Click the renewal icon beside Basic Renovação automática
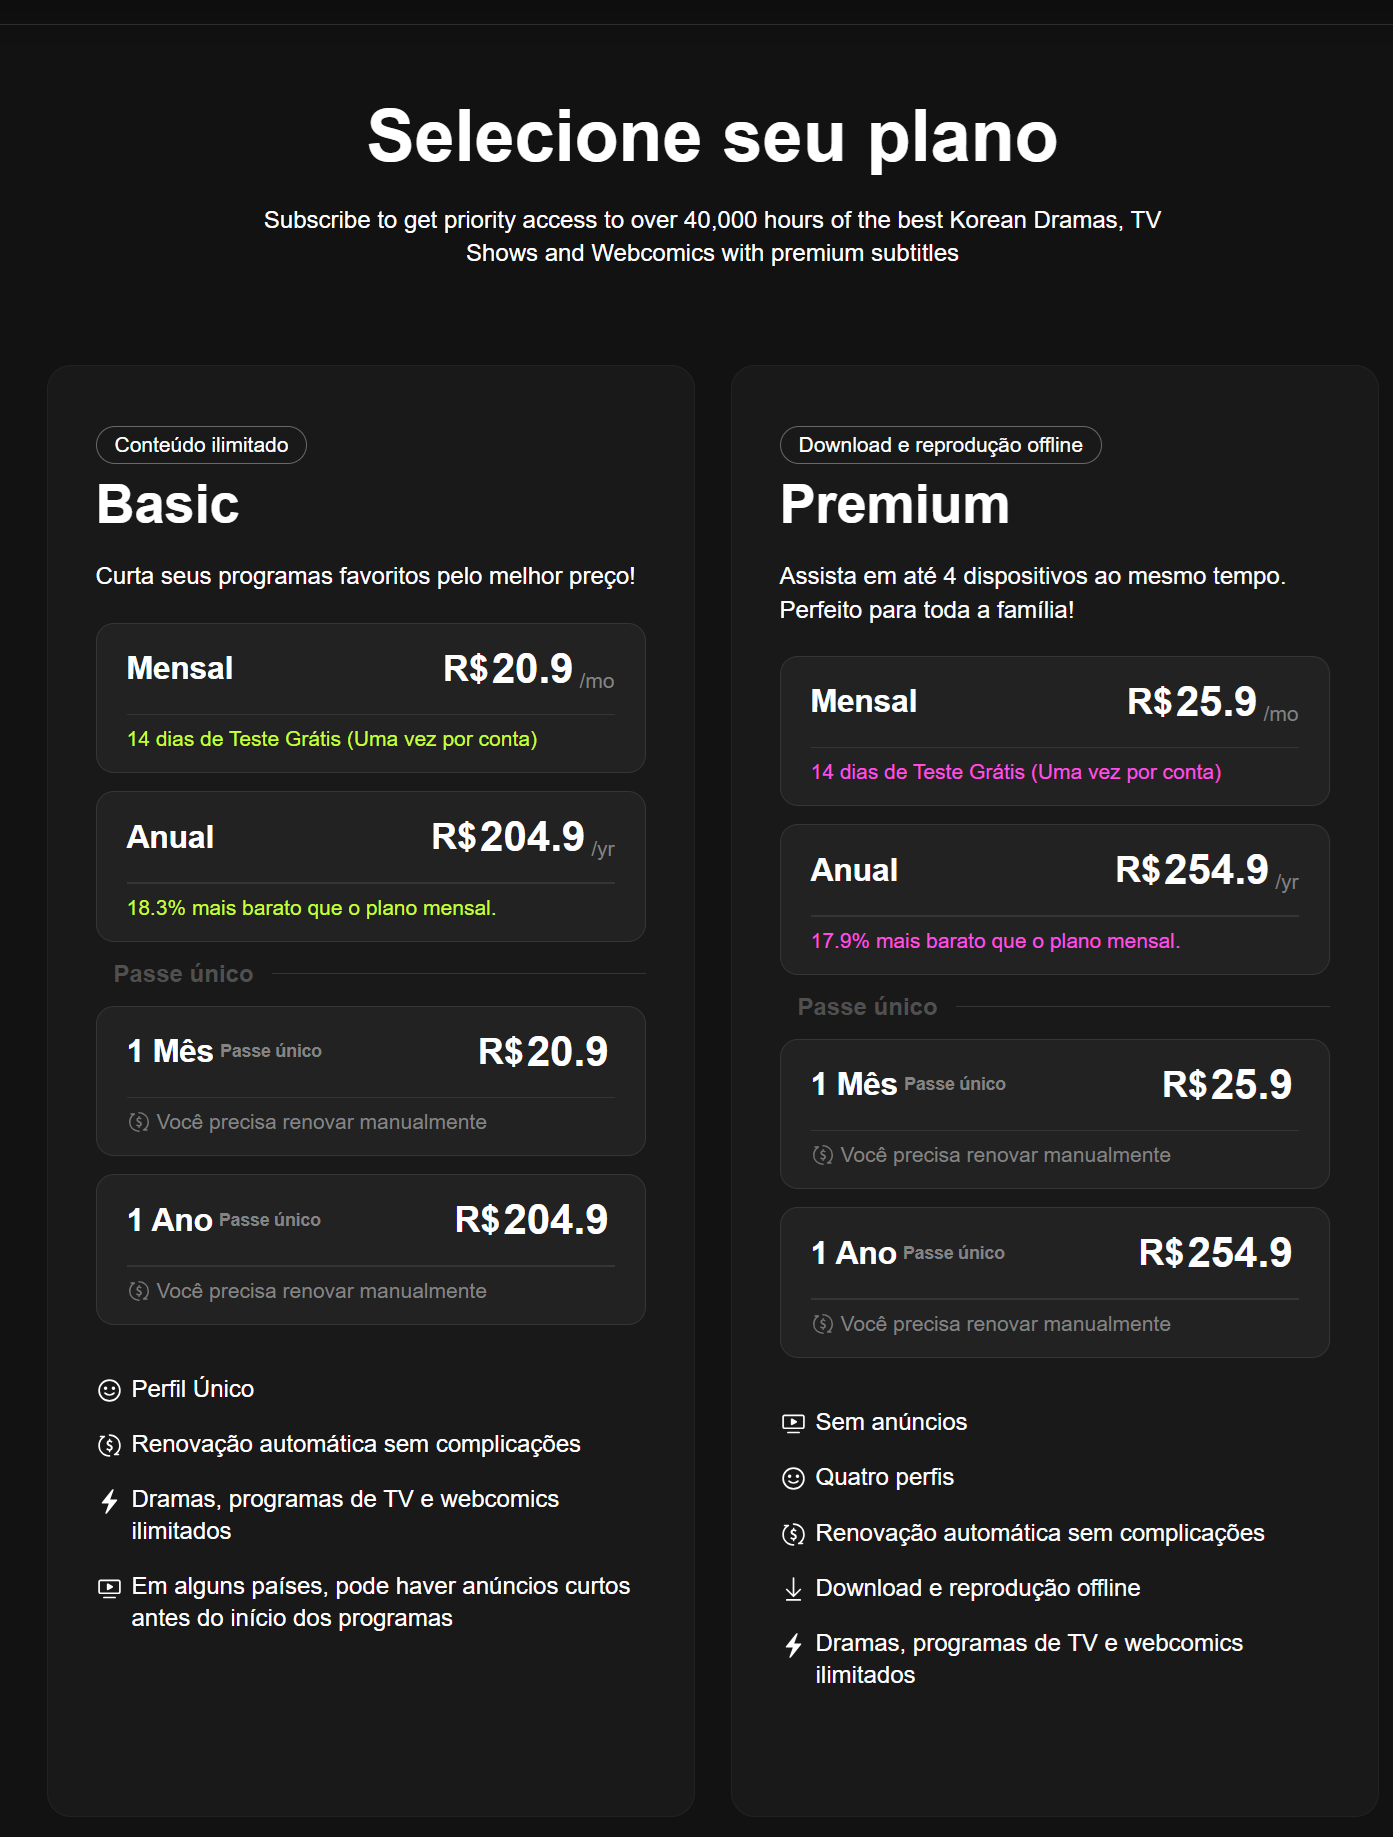 [109, 1445]
